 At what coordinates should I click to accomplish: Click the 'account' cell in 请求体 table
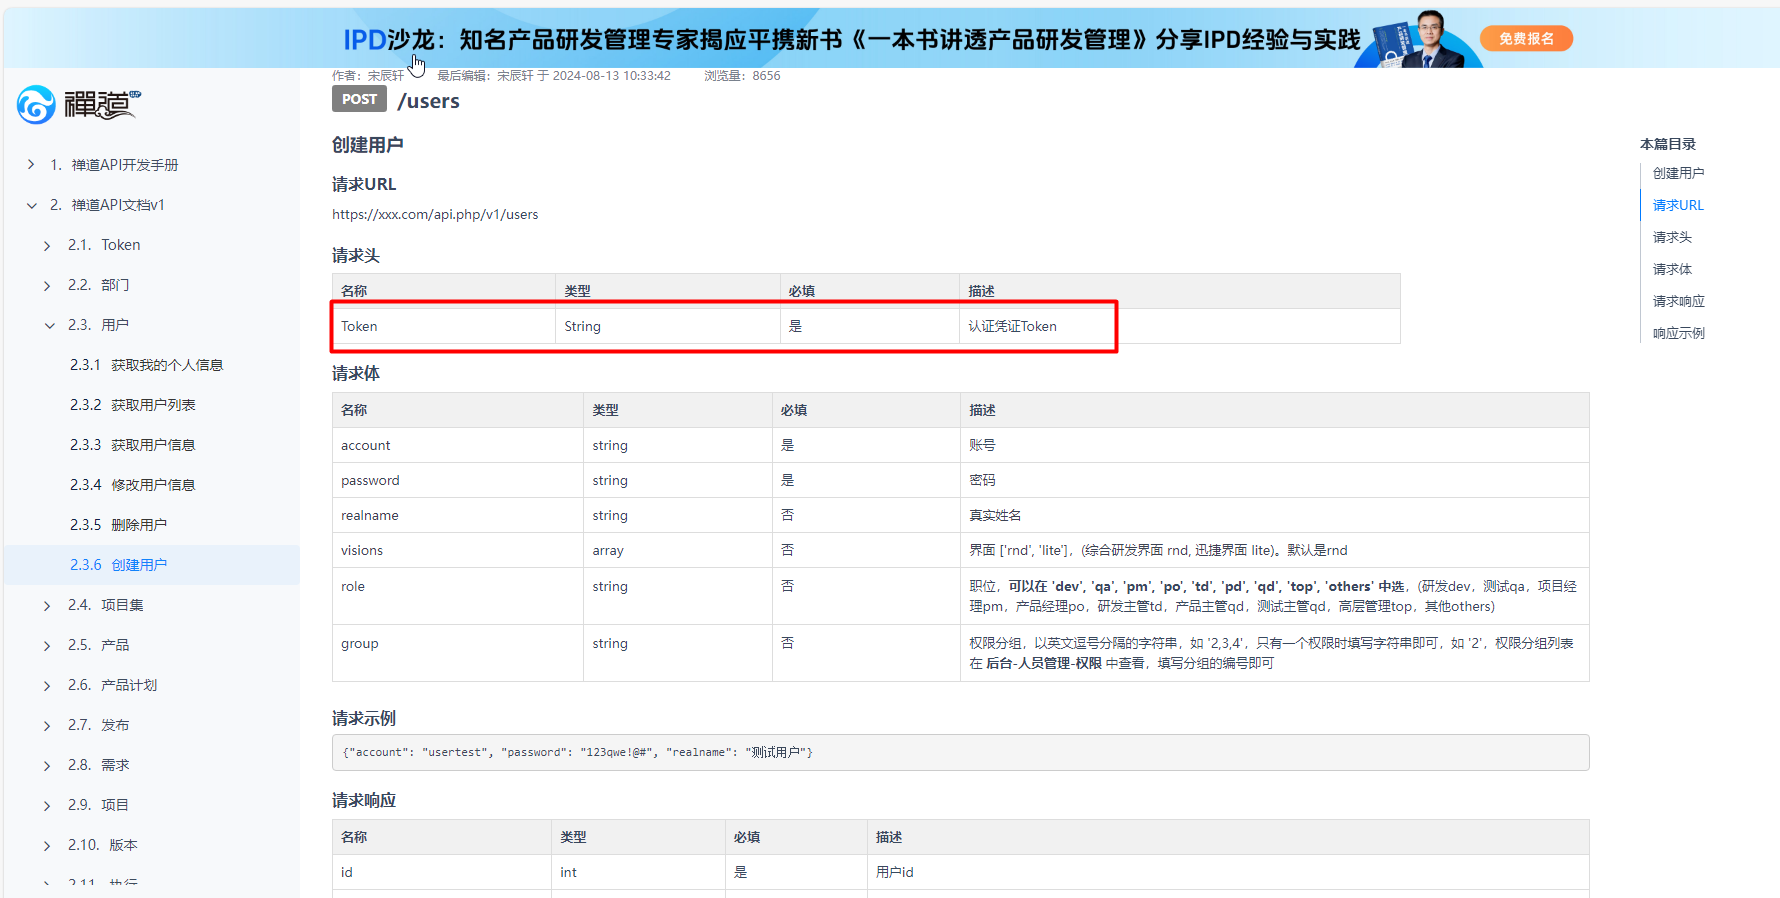tap(458, 445)
